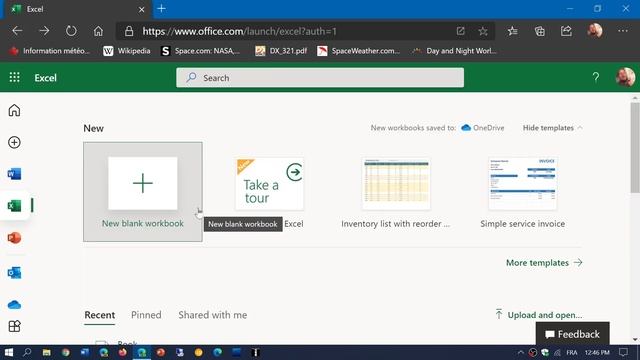The image size is (640, 360).
Task: Click the Excel title in header
Action: point(45,78)
